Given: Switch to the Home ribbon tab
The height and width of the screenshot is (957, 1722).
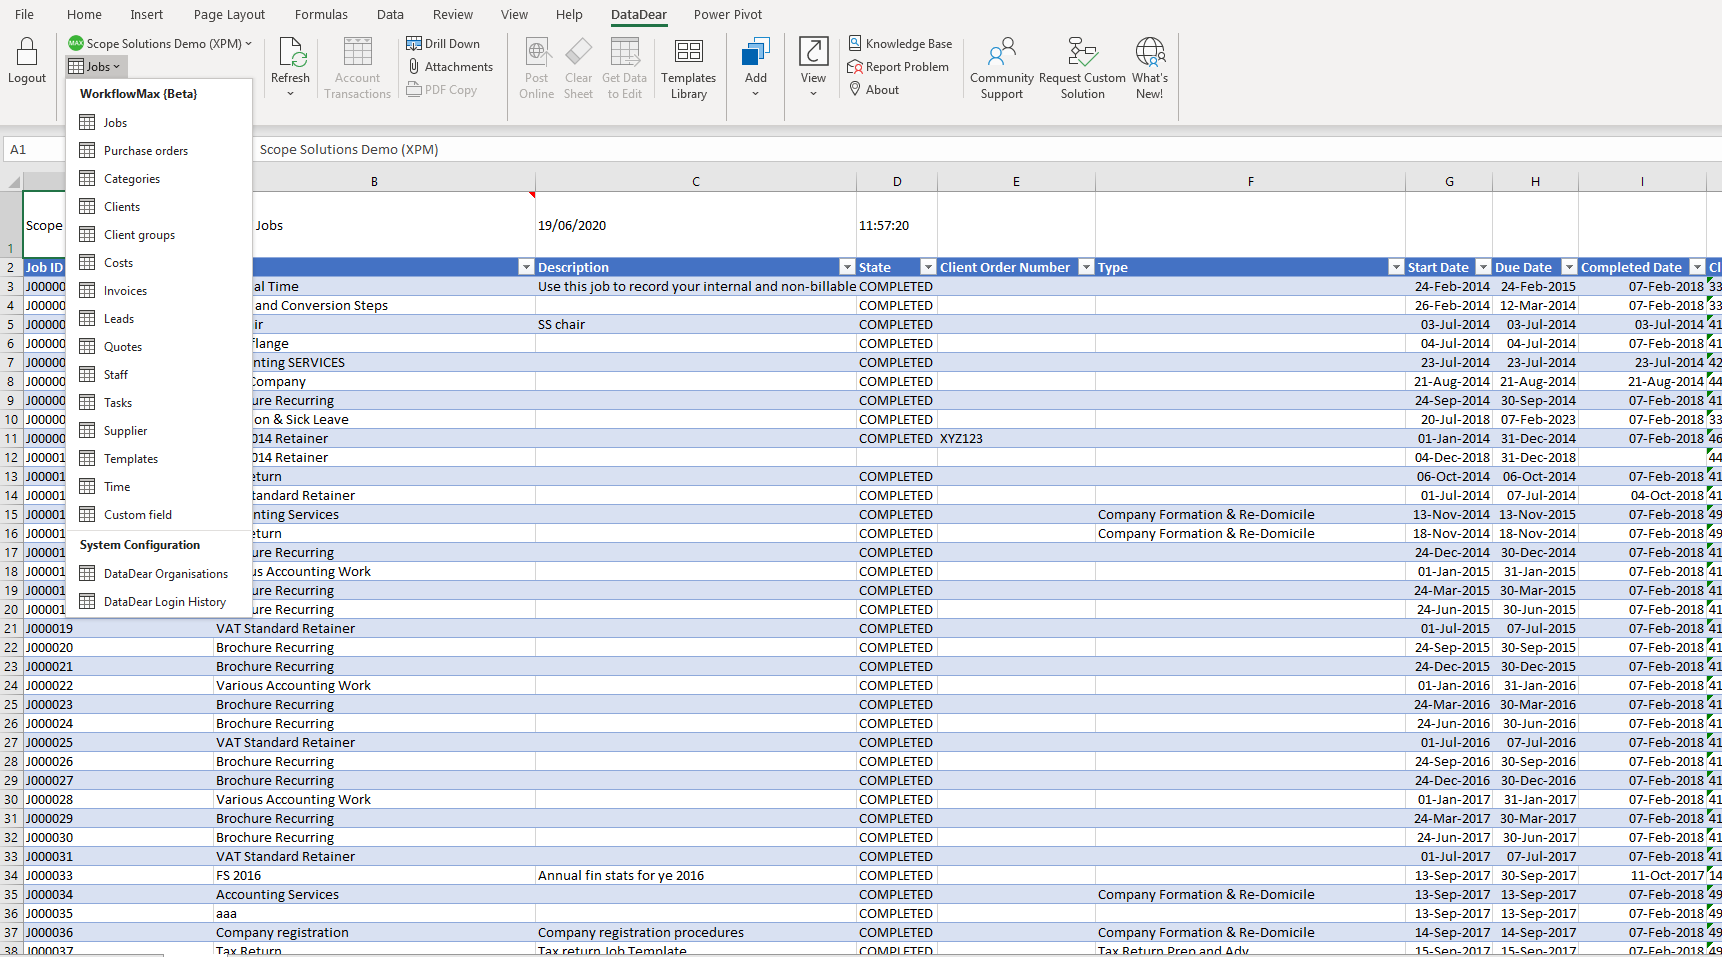Looking at the screenshot, I should (84, 14).
